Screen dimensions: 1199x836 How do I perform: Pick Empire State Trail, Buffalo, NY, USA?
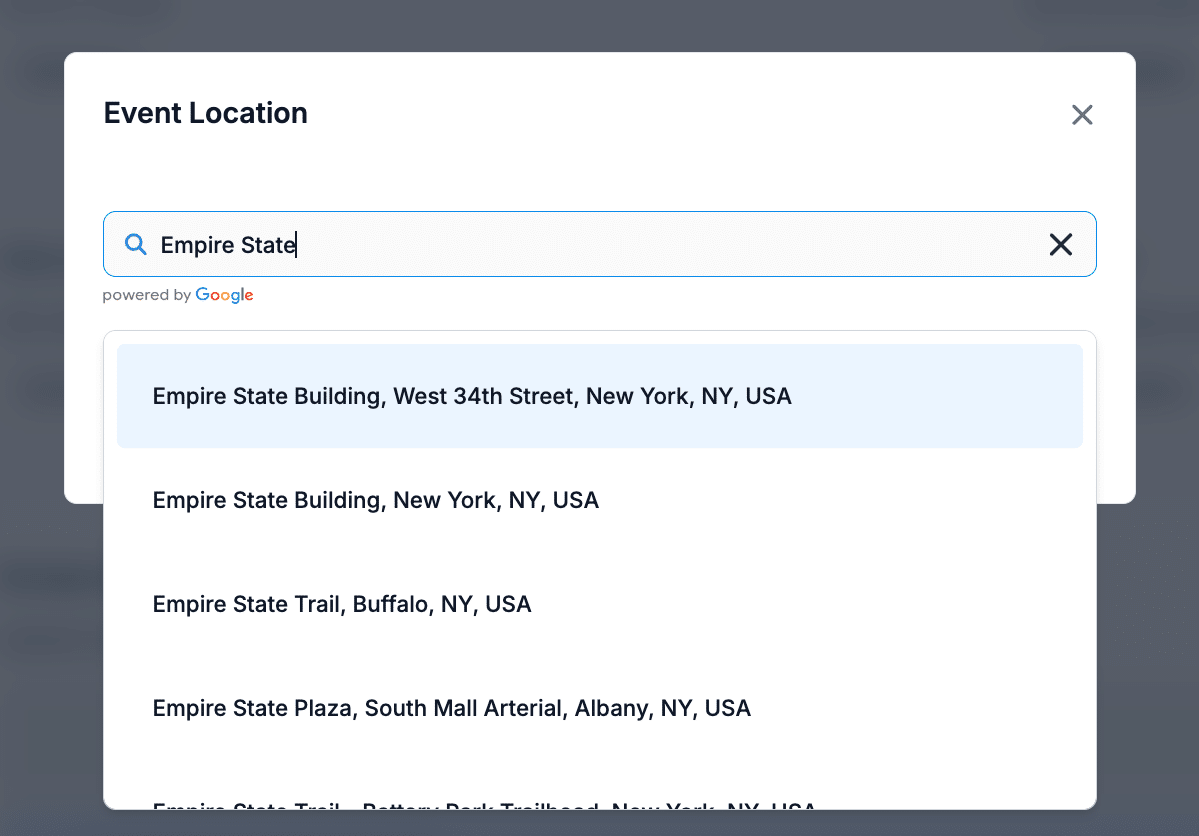pyautogui.click(x=341, y=604)
